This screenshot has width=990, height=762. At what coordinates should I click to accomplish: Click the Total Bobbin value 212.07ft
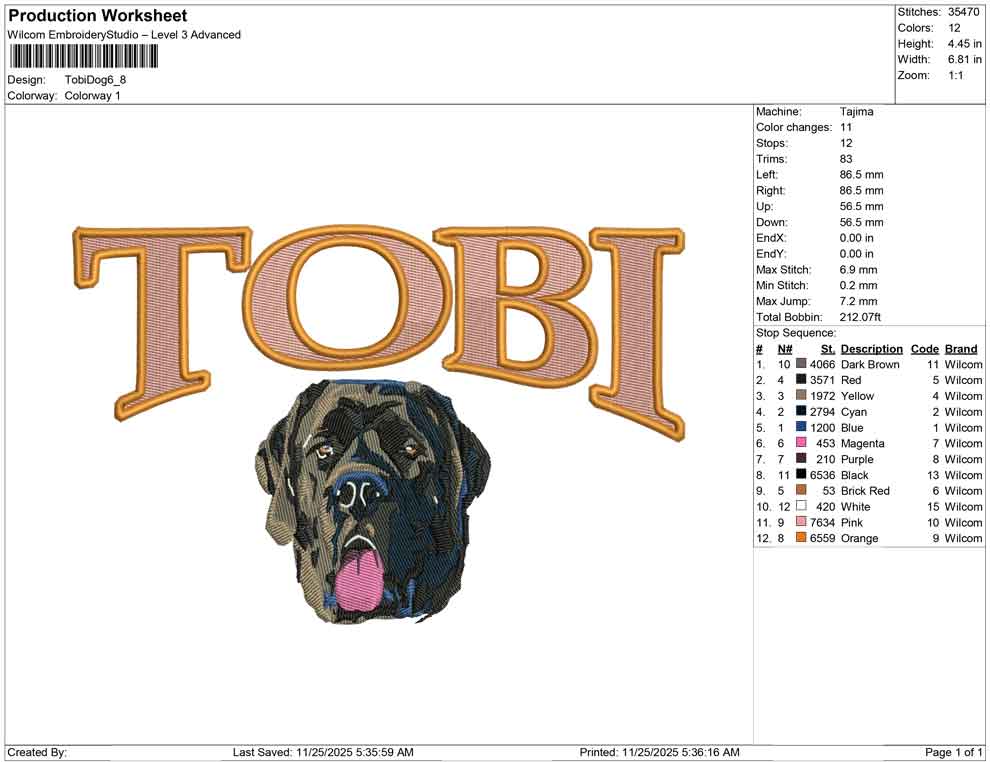pyautogui.click(x=860, y=316)
